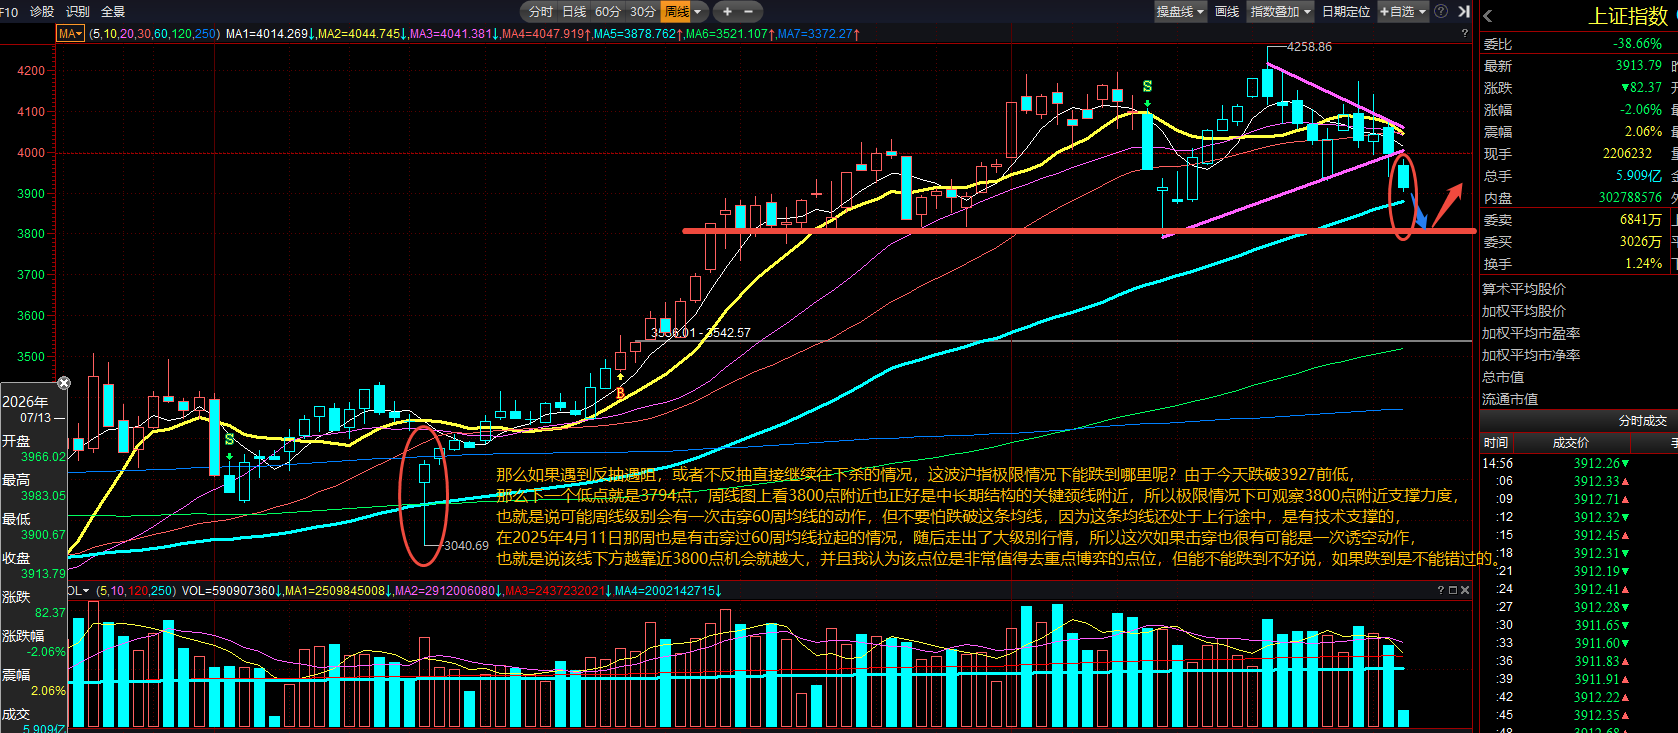Expand the period dropdown next to 周线
Image resolution: width=1678 pixels, height=733 pixels.
[x=698, y=12]
